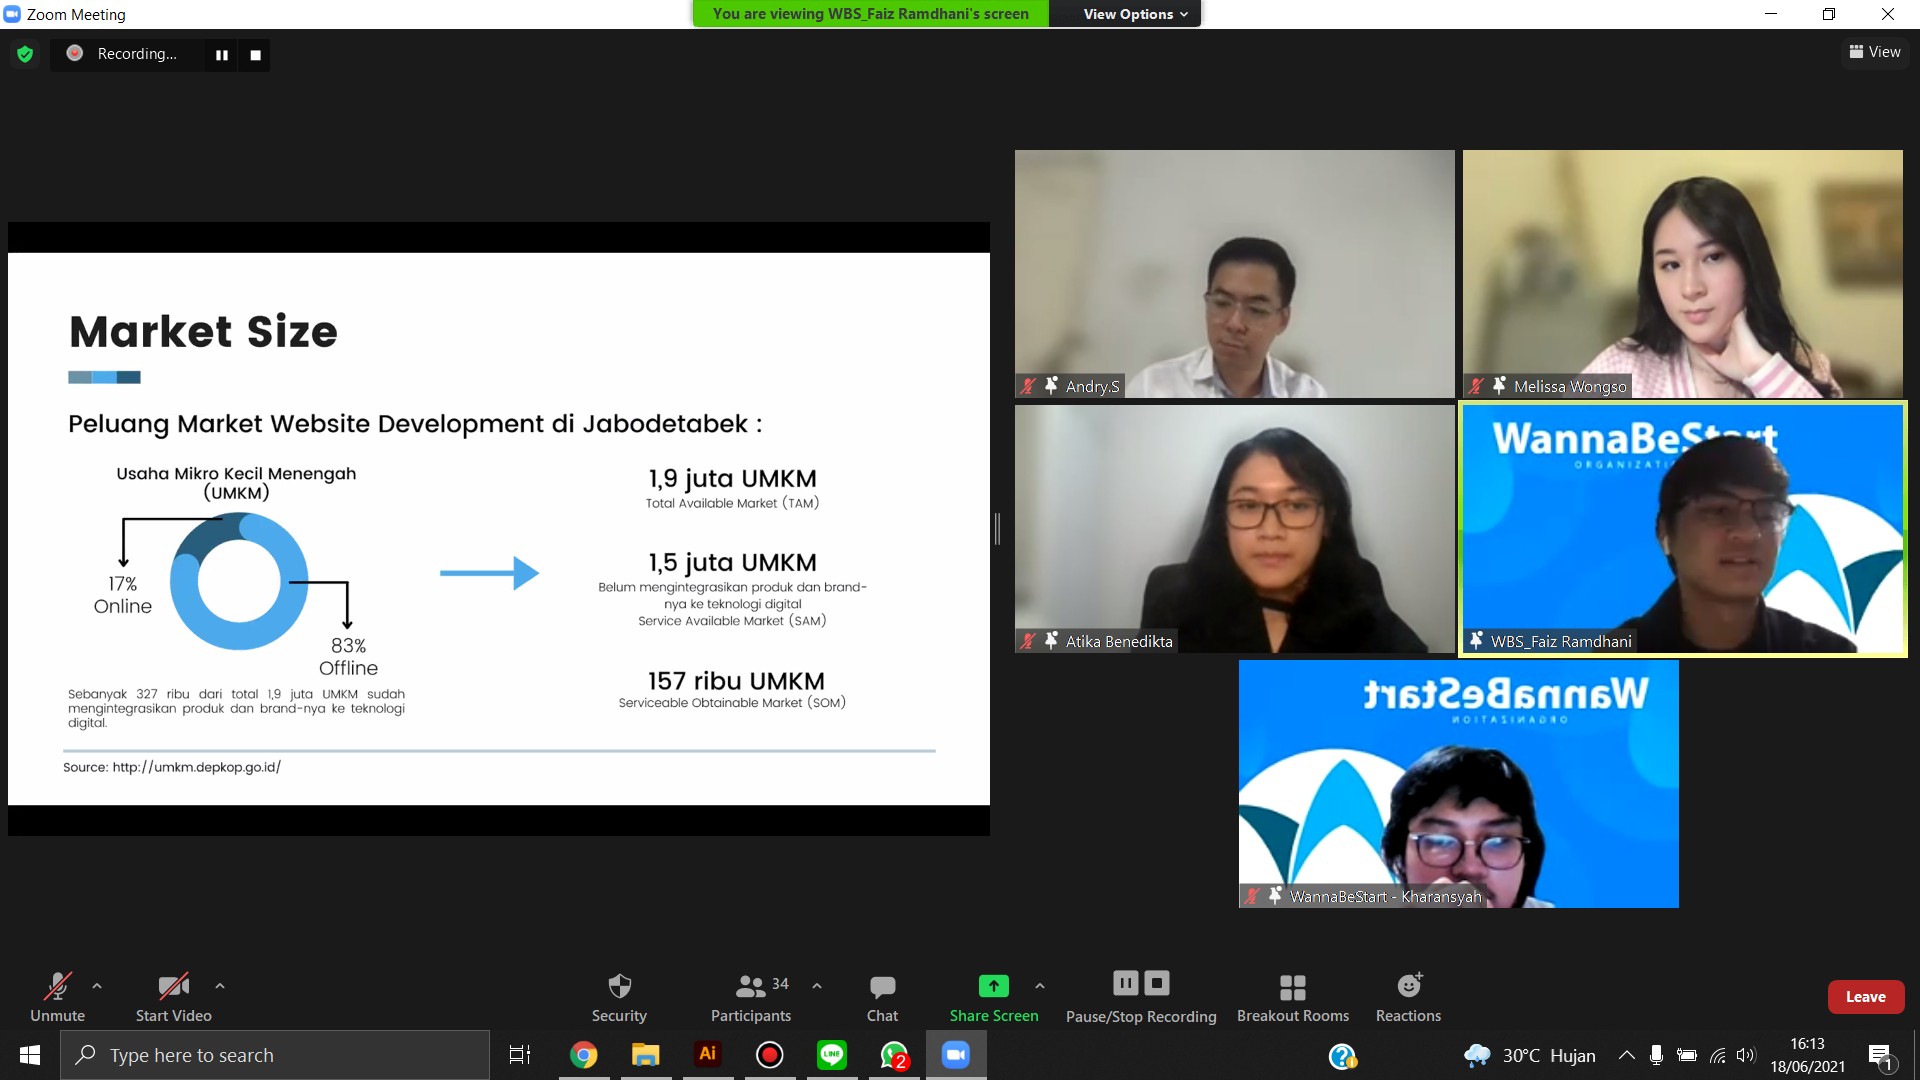Viewport: 1920px width, 1080px height.
Task: Open Breakout Rooms
Action: (1292, 987)
